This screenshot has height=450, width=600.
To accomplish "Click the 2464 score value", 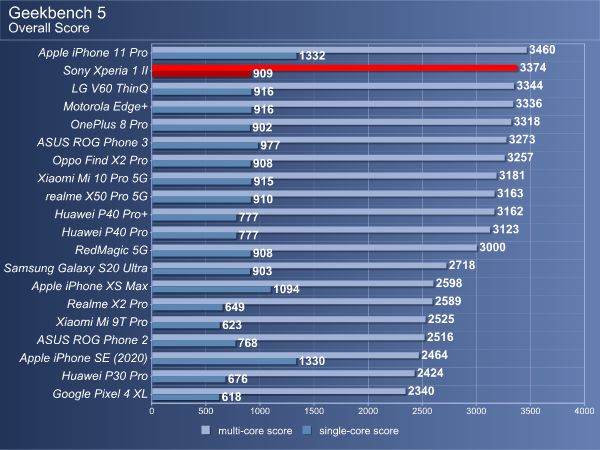I will 434,355.
